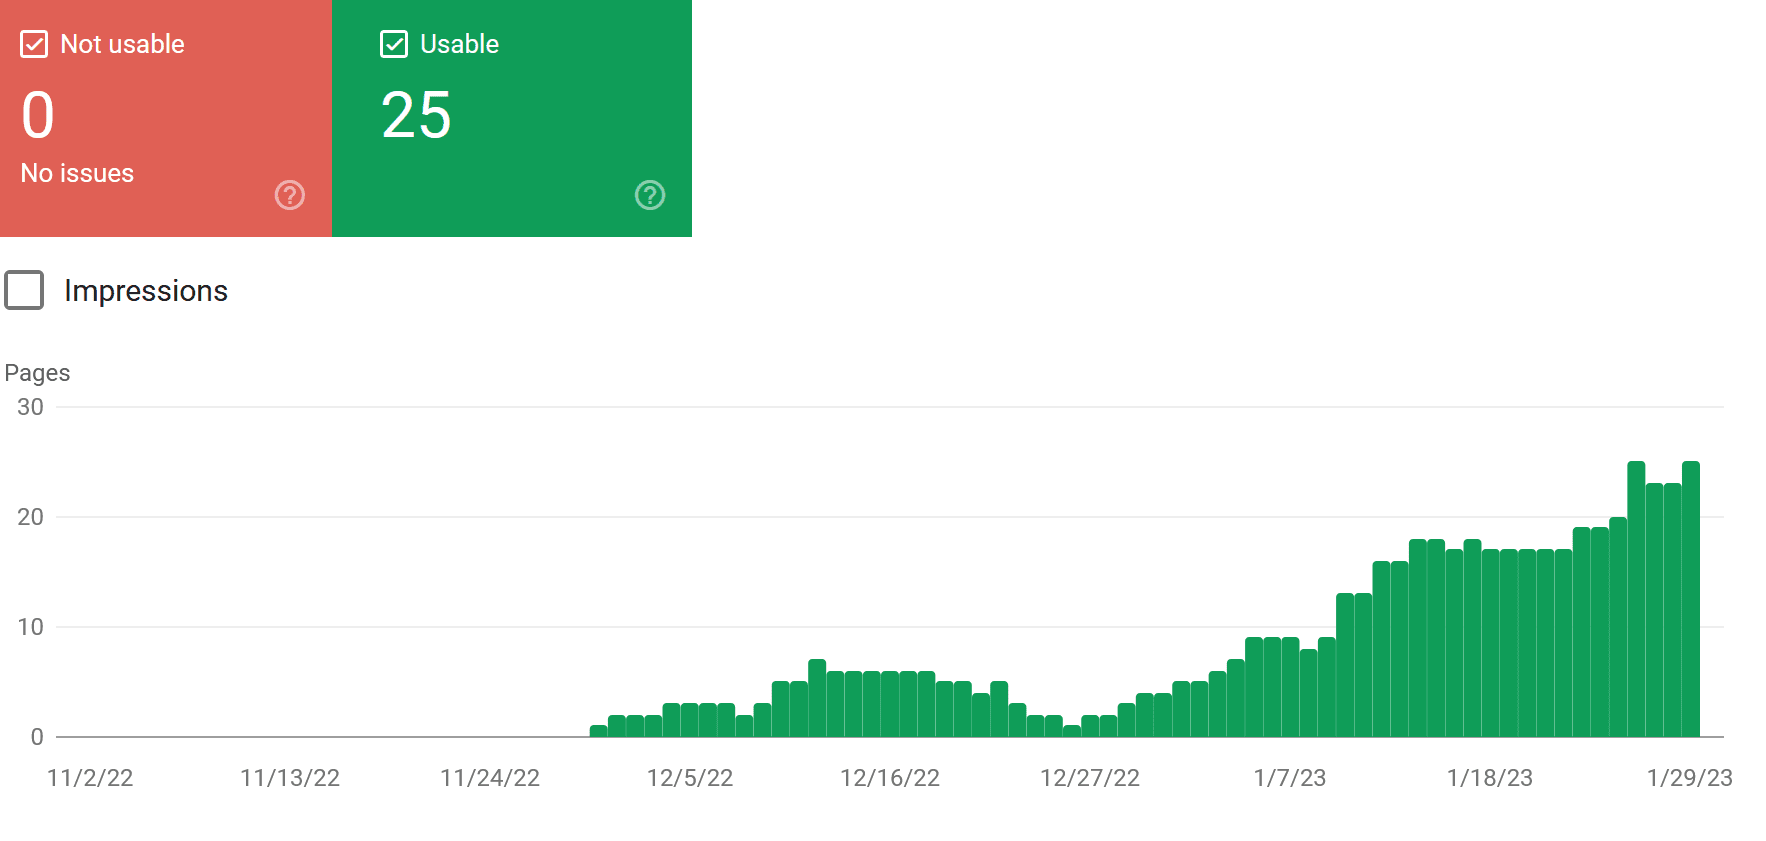Click the 12/16/22 date axis label
1766x841 pixels.
890,778
